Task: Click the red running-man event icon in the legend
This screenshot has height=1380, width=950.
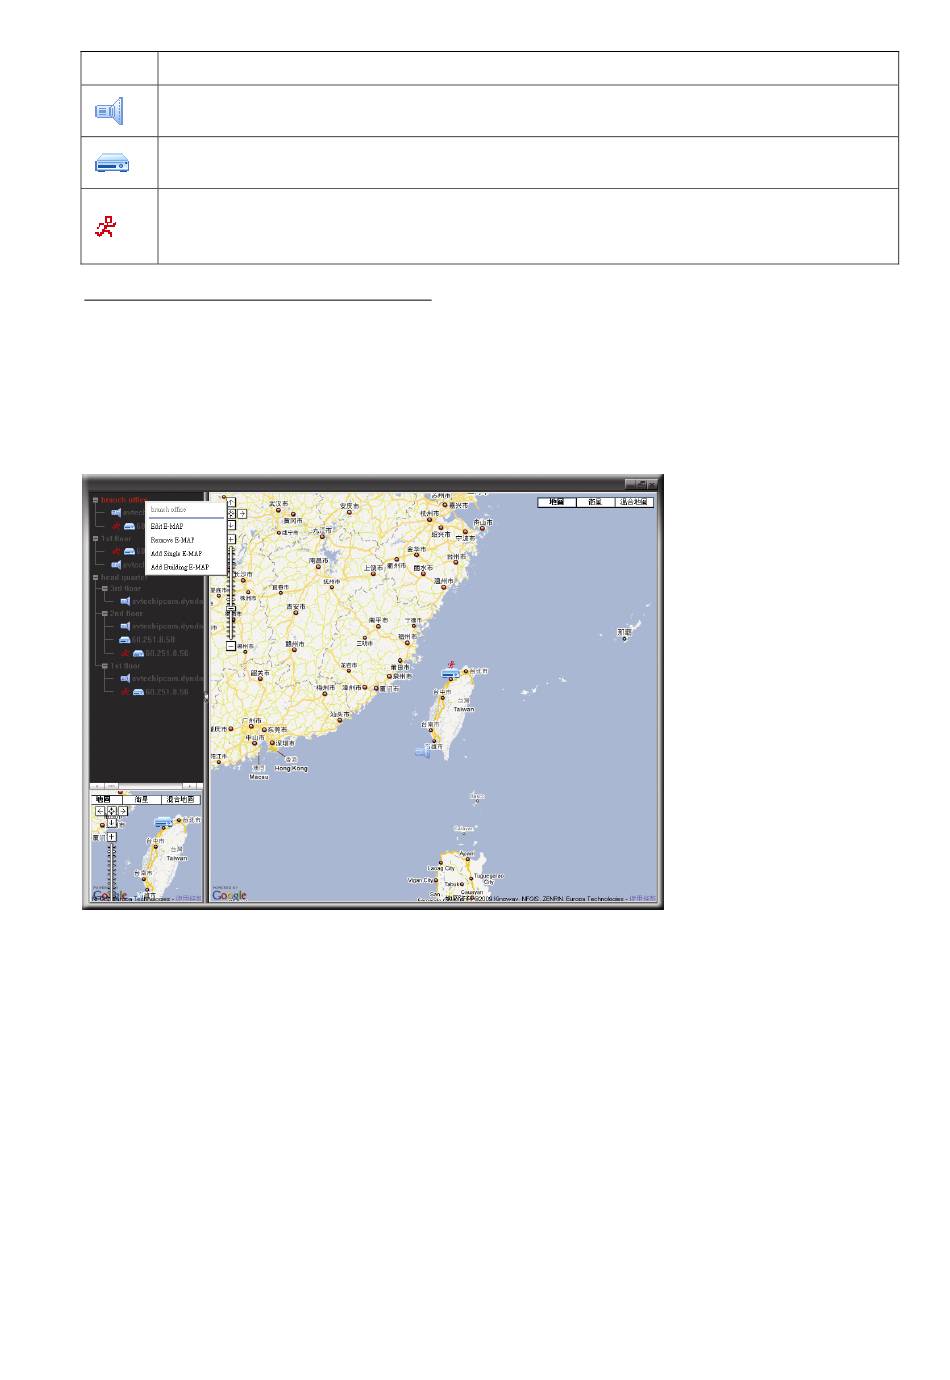Action: point(106,227)
